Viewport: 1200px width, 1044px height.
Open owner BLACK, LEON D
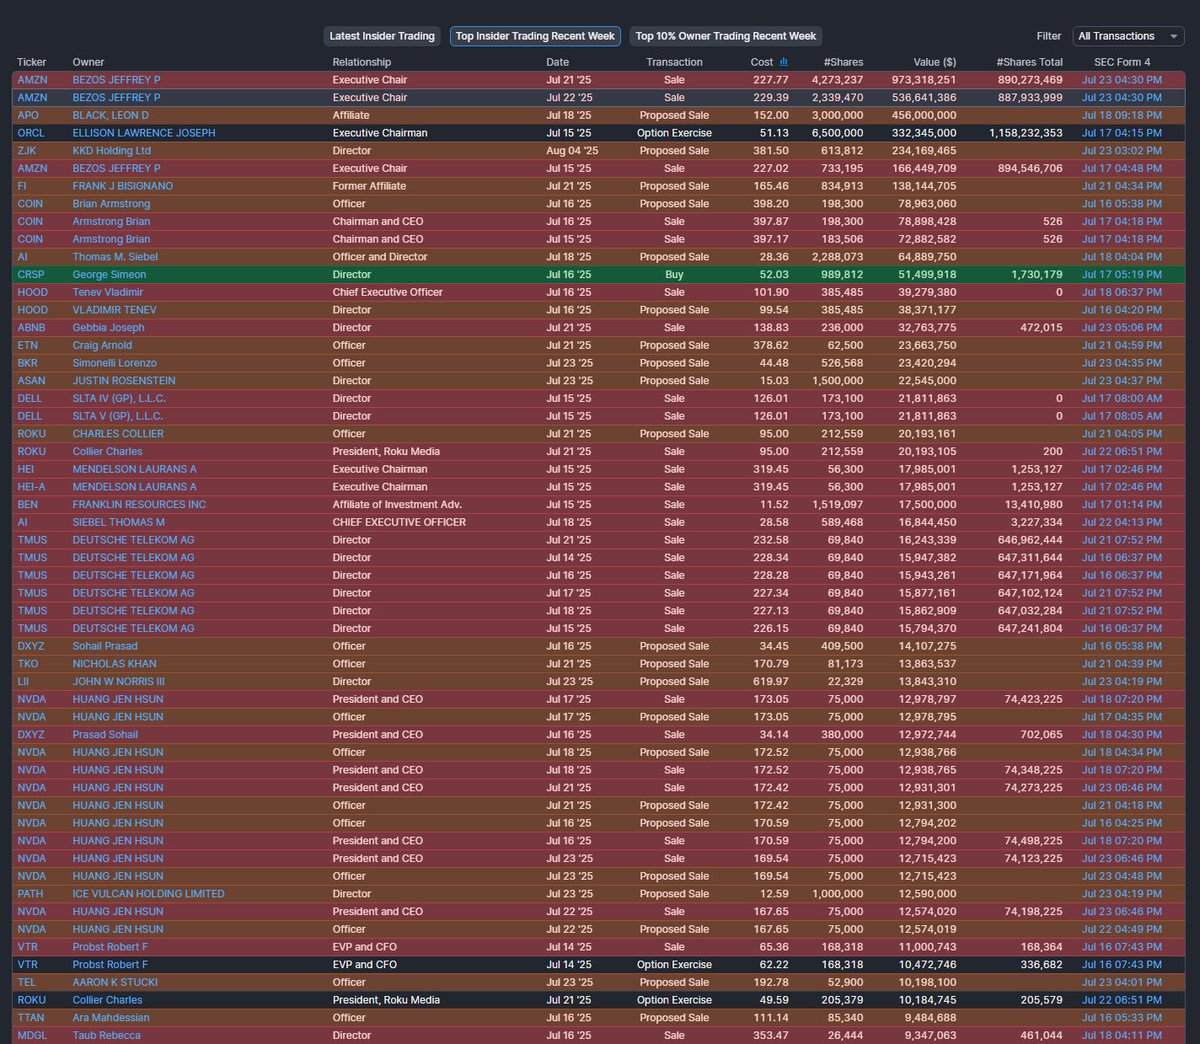point(110,115)
